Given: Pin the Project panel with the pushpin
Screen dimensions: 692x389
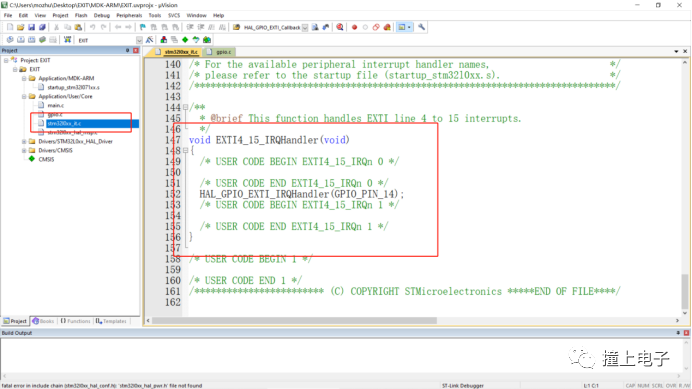Looking at the screenshot, I should (x=128, y=50).
